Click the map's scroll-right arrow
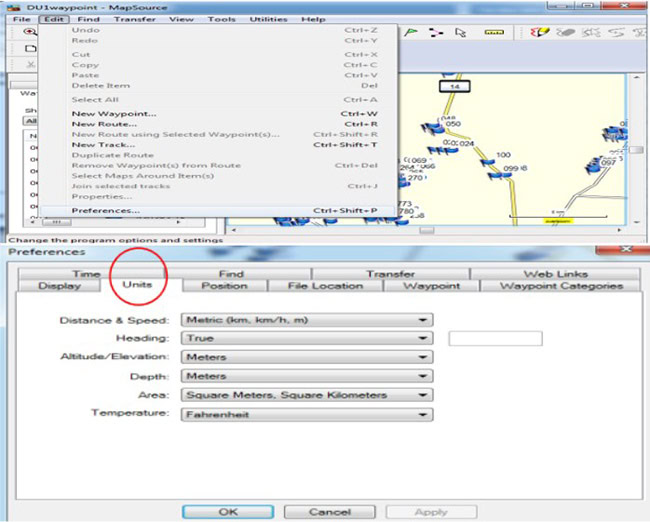This screenshot has width=650, height=522. click(619, 230)
